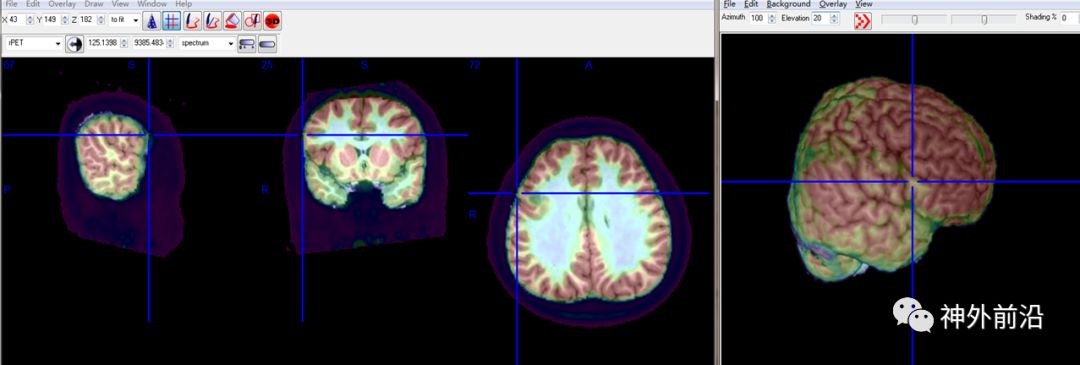Click the black-white contrast circle icon
The width and height of the screenshot is (1080, 365).
point(74,44)
